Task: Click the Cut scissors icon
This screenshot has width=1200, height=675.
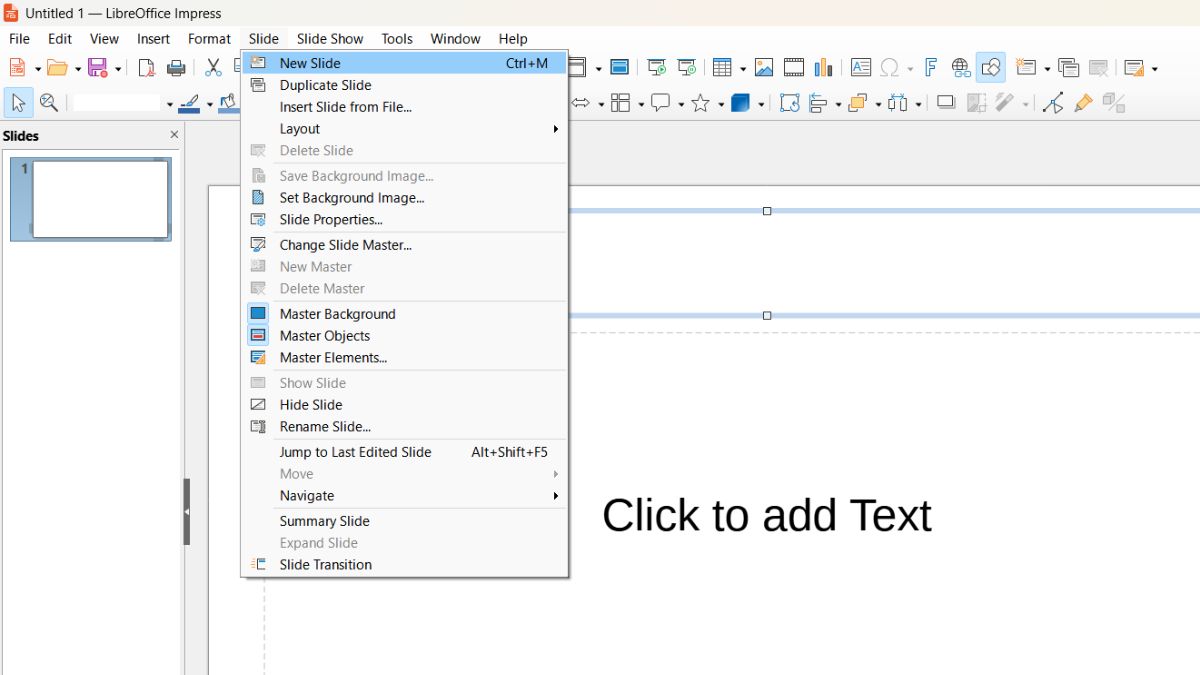Action: pyautogui.click(x=213, y=68)
